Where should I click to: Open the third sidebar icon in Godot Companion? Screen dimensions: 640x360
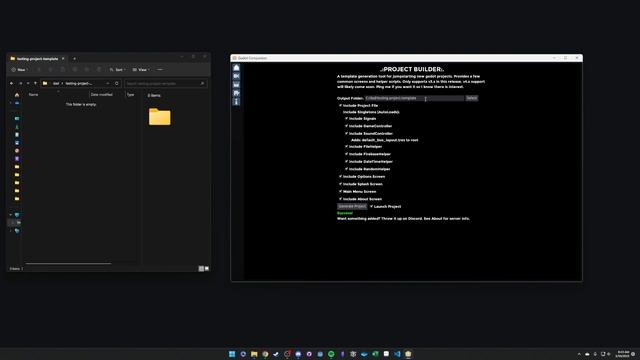(236, 85)
